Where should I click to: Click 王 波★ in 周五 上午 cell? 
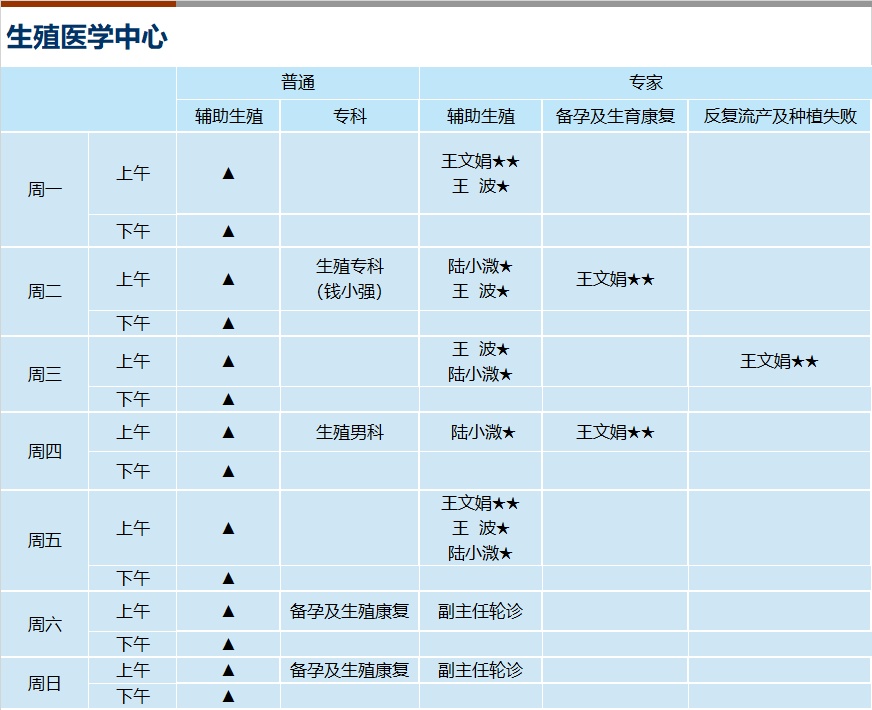click(480, 528)
